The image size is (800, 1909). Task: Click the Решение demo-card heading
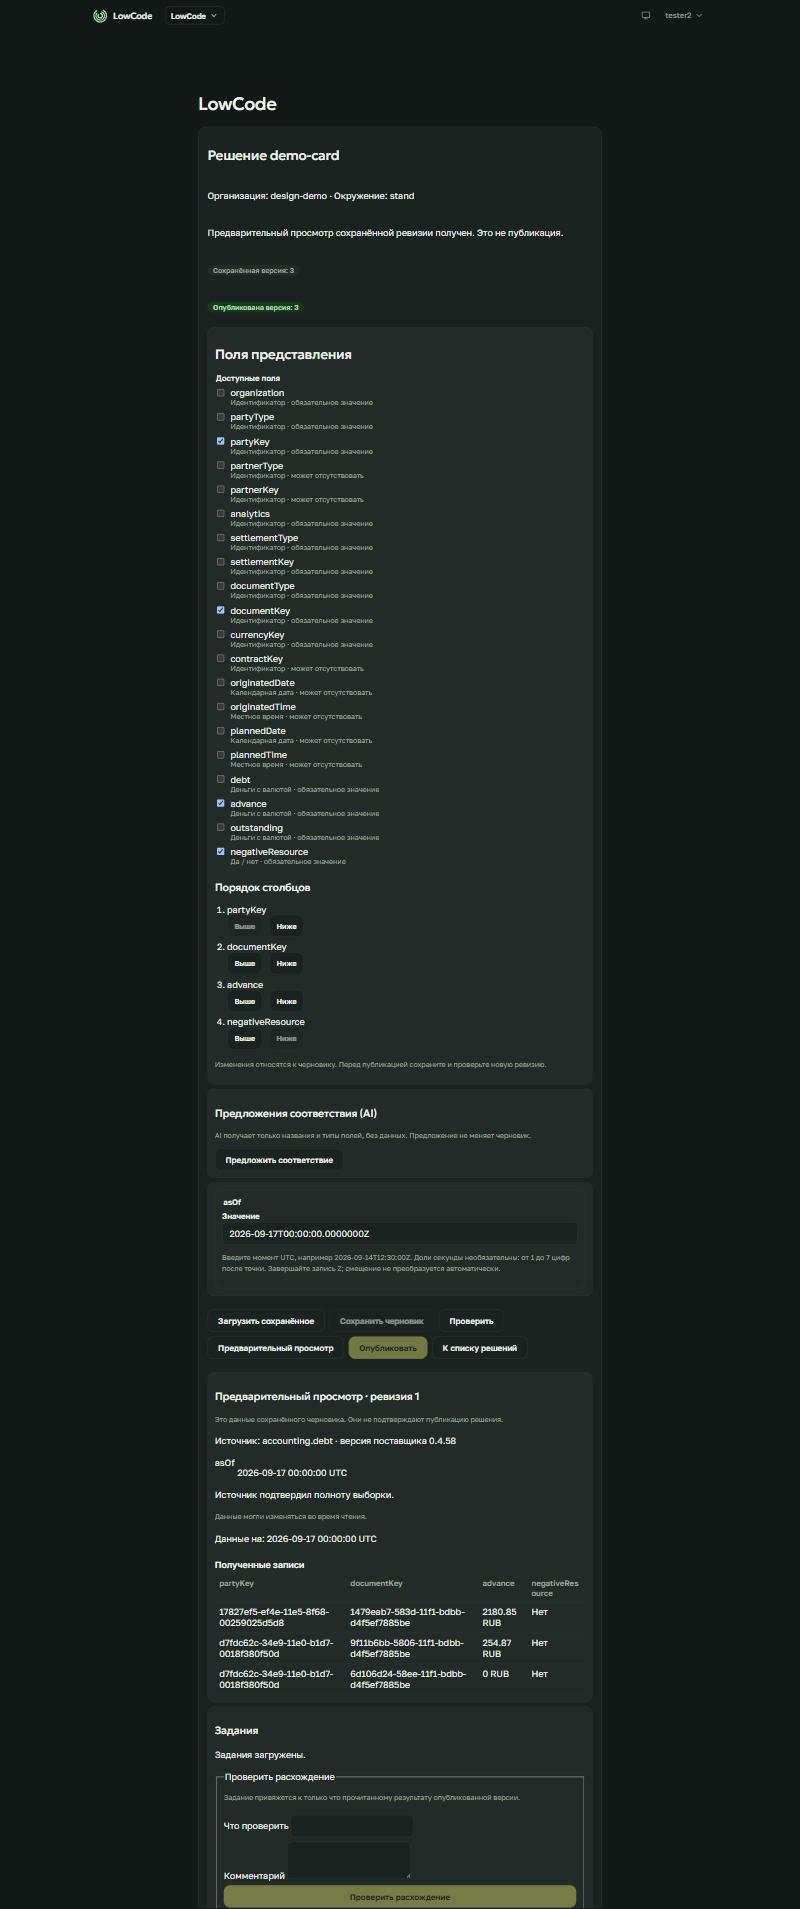coord(273,156)
